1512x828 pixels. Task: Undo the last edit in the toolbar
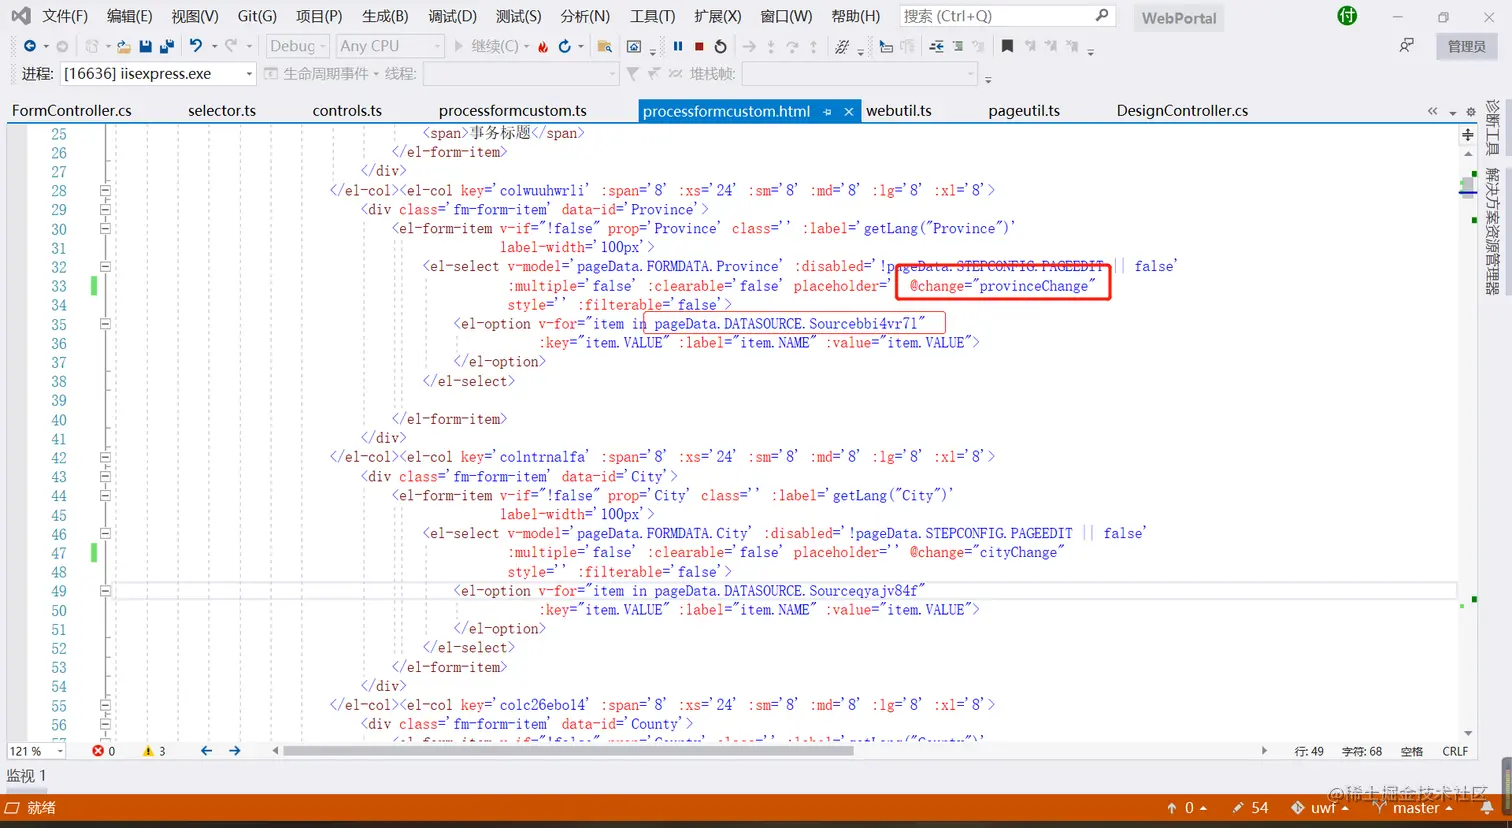pyautogui.click(x=196, y=46)
